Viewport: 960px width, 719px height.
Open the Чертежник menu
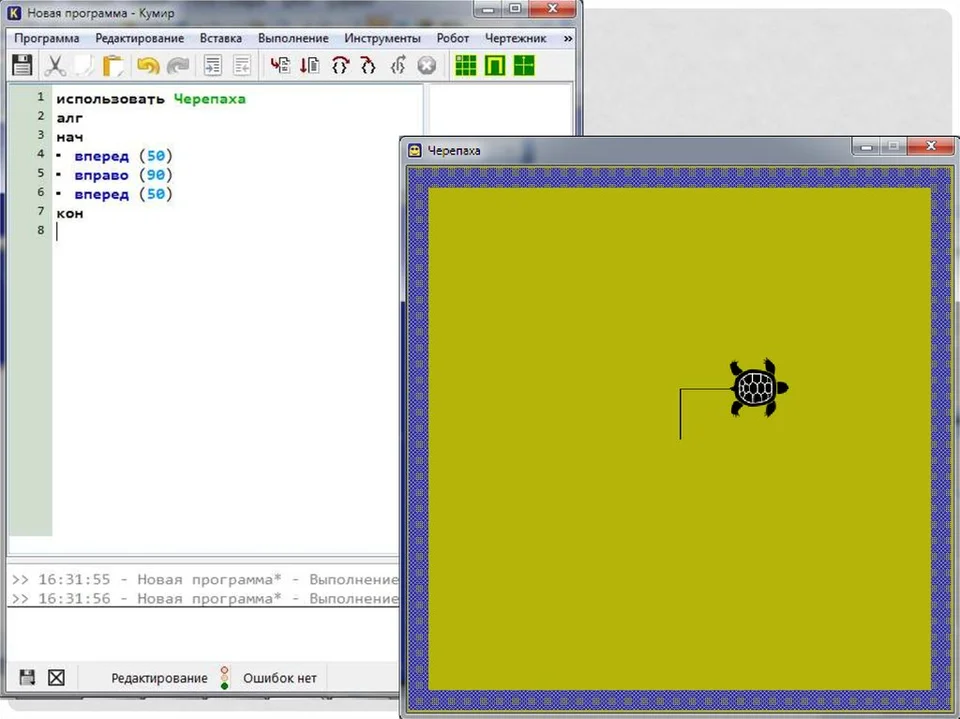pyautogui.click(x=516, y=38)
